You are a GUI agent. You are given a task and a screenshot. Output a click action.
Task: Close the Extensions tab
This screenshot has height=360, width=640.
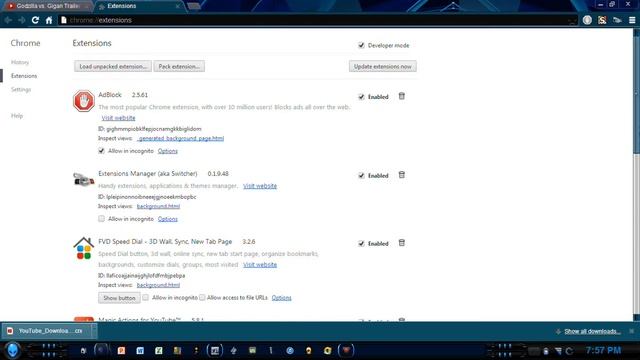(x=178, y=6)
